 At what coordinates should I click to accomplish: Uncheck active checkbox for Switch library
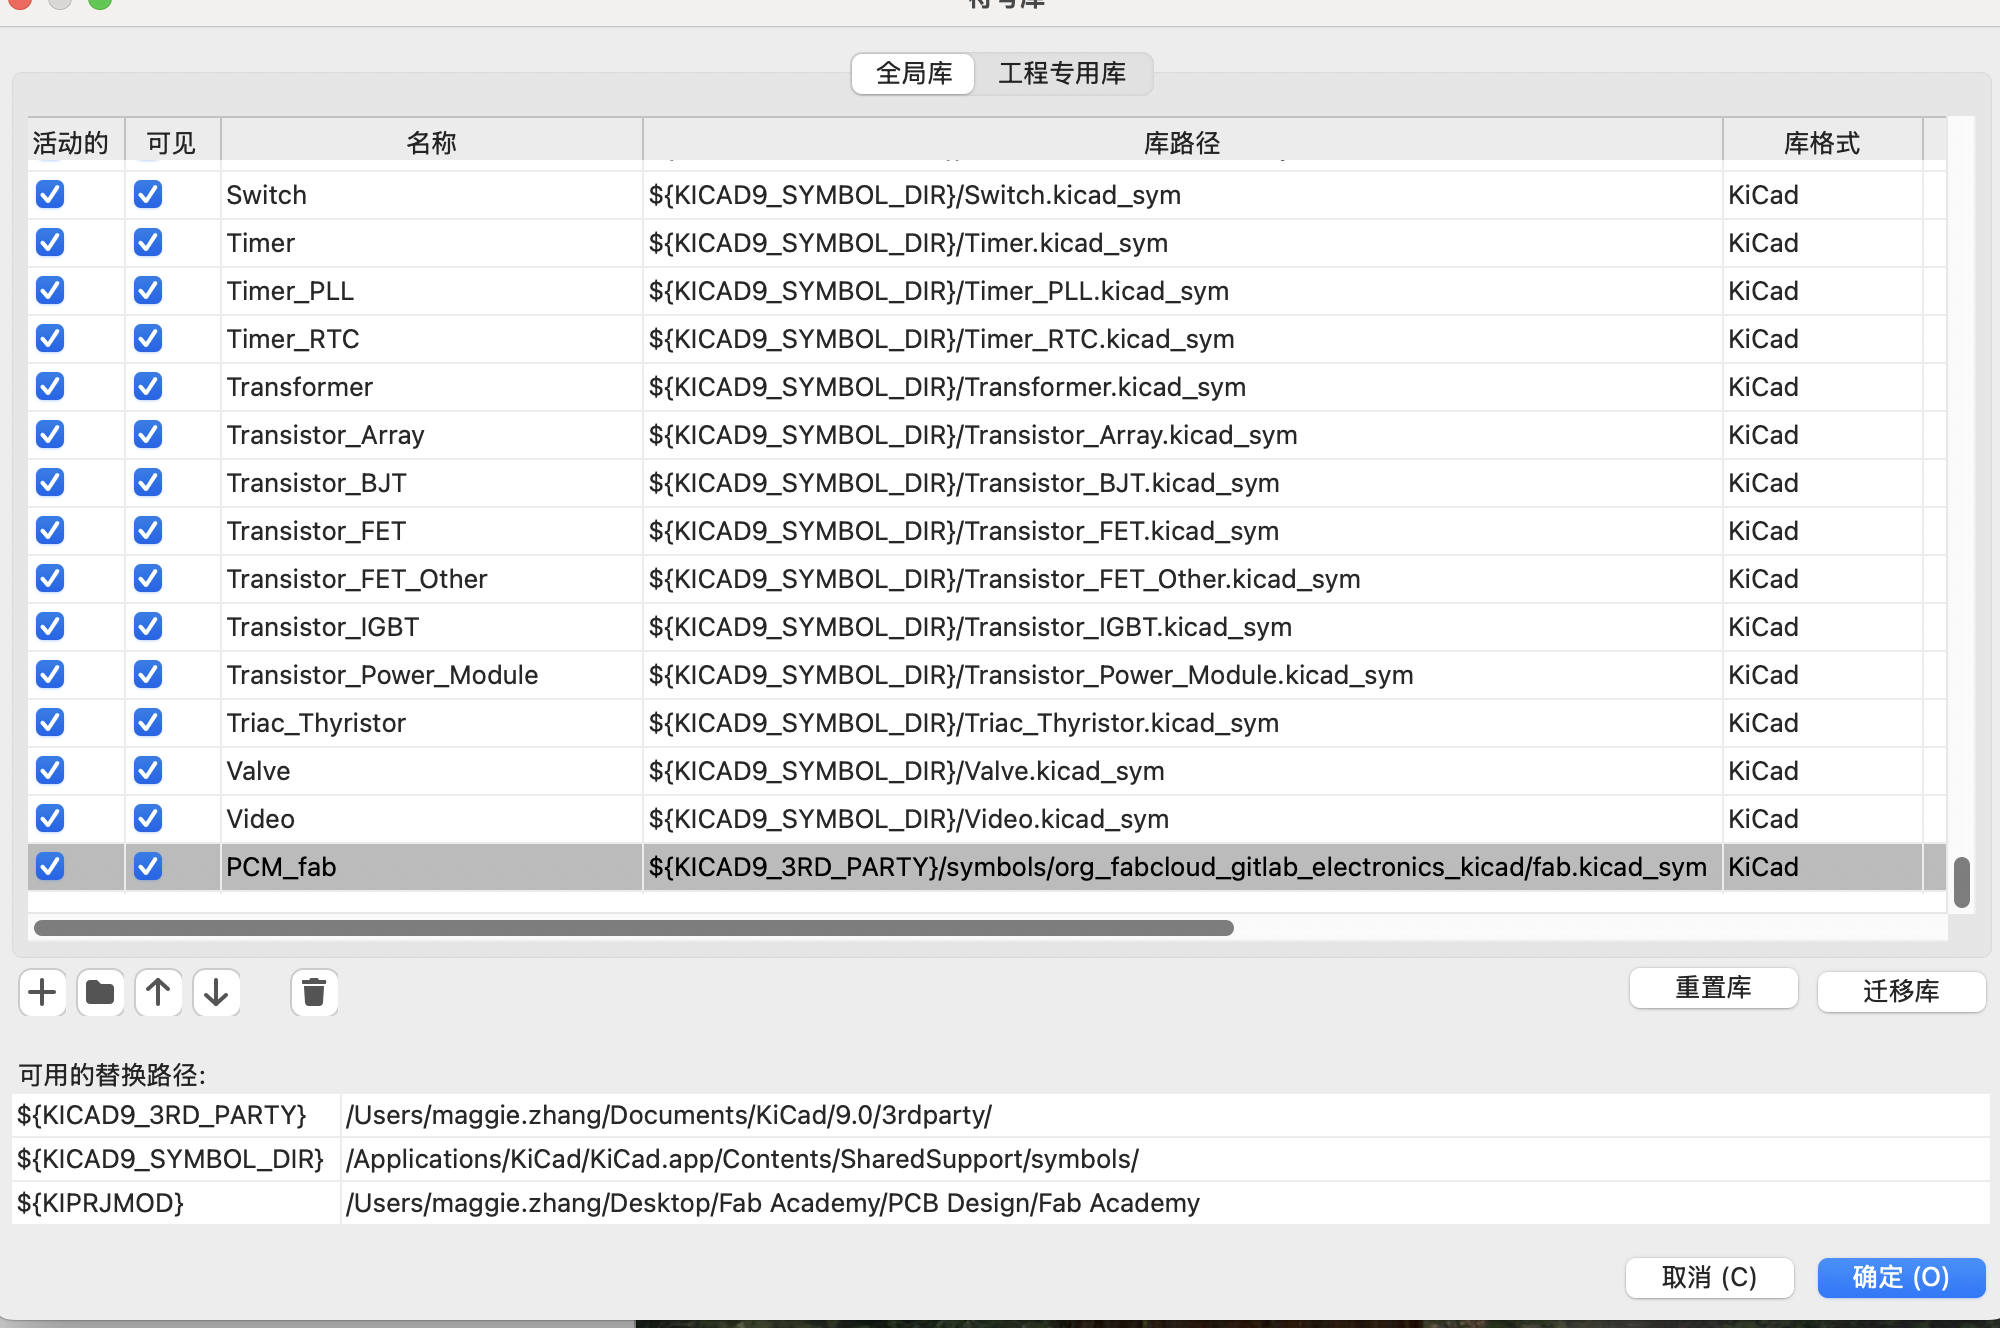tap(50, 195)
